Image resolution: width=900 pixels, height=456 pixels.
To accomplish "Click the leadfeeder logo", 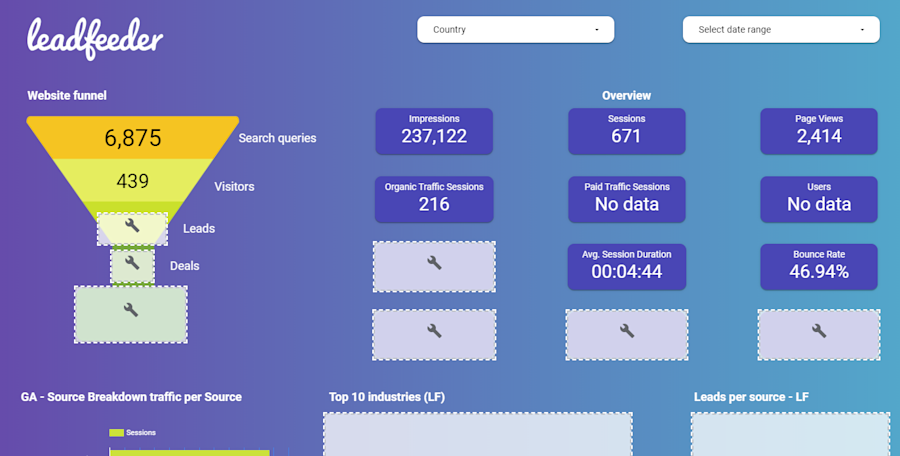I will coord(95,38).
